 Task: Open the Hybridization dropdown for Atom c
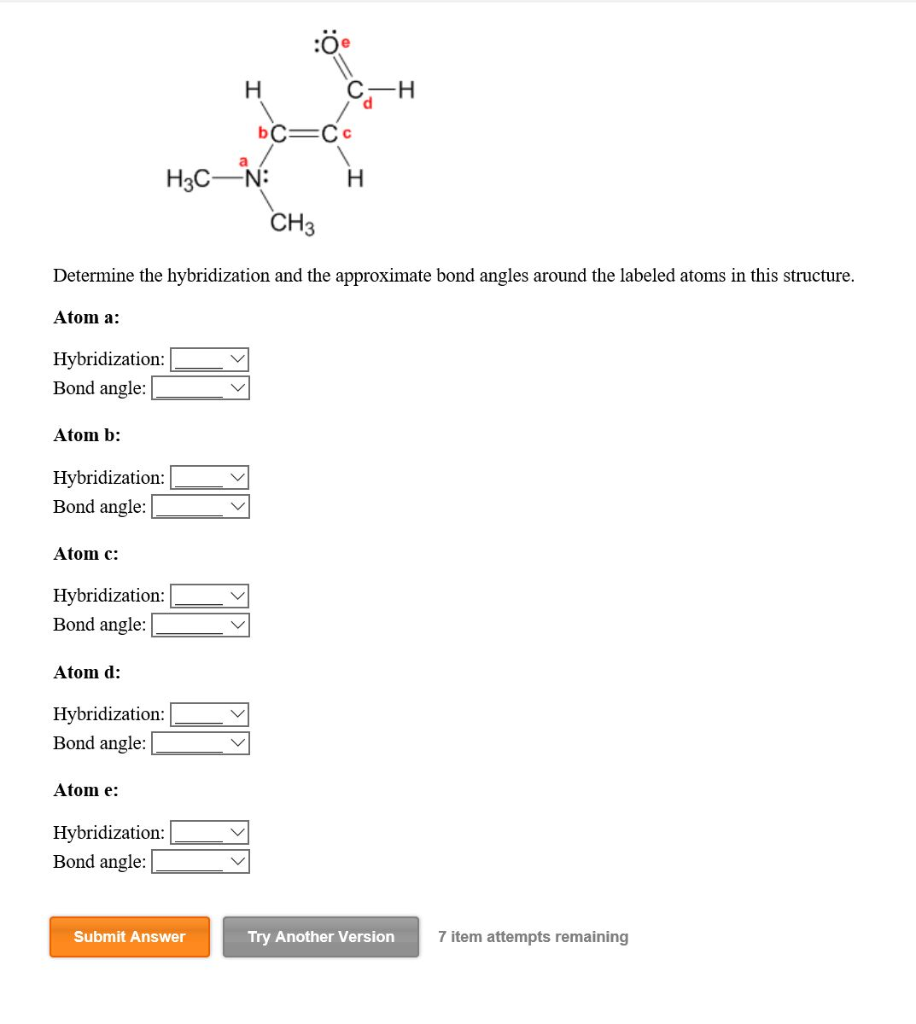[x=207, y=595]
